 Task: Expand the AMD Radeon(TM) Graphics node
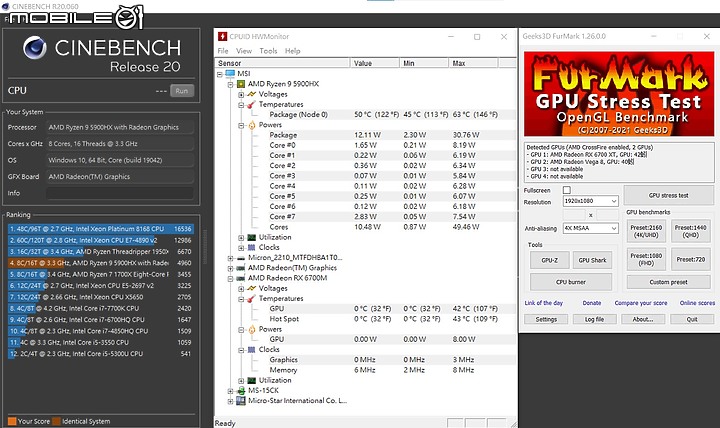pyautogui.click(x=231, y=268)
